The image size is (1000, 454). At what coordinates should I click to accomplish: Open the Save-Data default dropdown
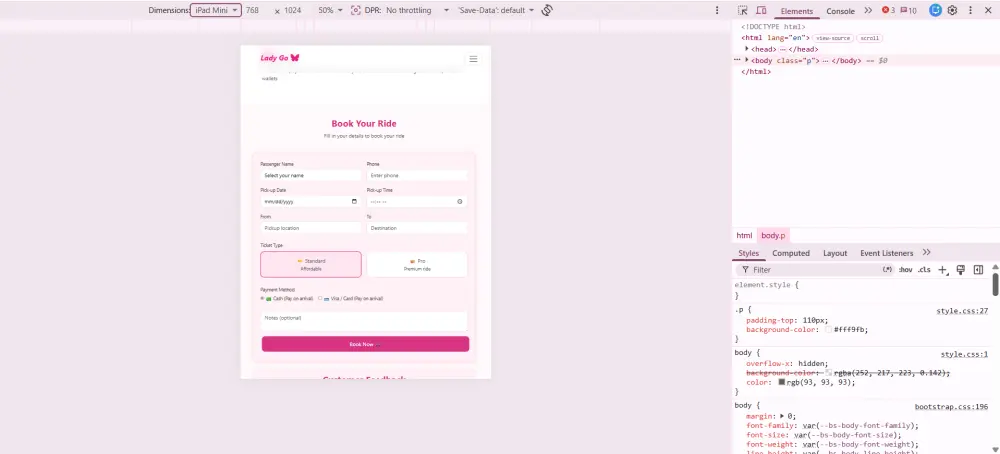(496, 10)
